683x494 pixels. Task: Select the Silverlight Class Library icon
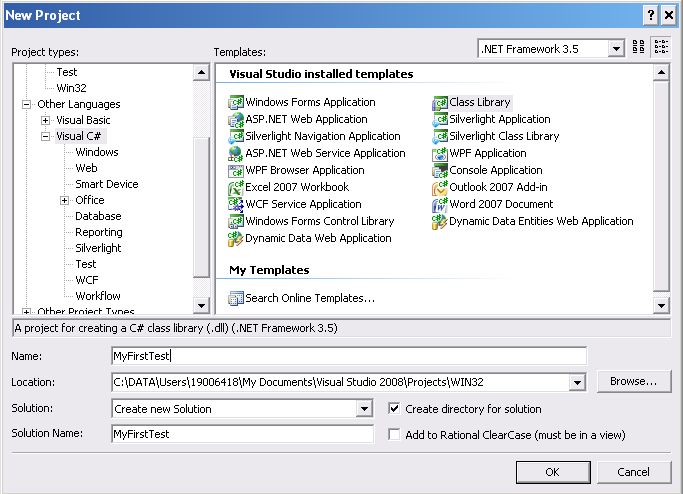(x=440, y=137)
